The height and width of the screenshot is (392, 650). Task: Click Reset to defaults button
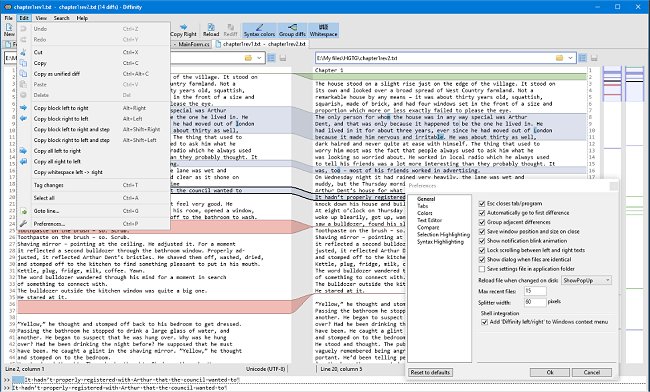pos(430,373)
